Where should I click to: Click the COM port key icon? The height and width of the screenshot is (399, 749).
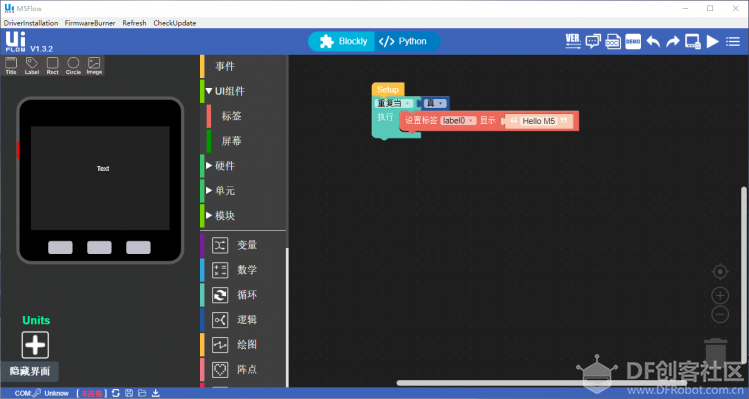click(37, 393)
